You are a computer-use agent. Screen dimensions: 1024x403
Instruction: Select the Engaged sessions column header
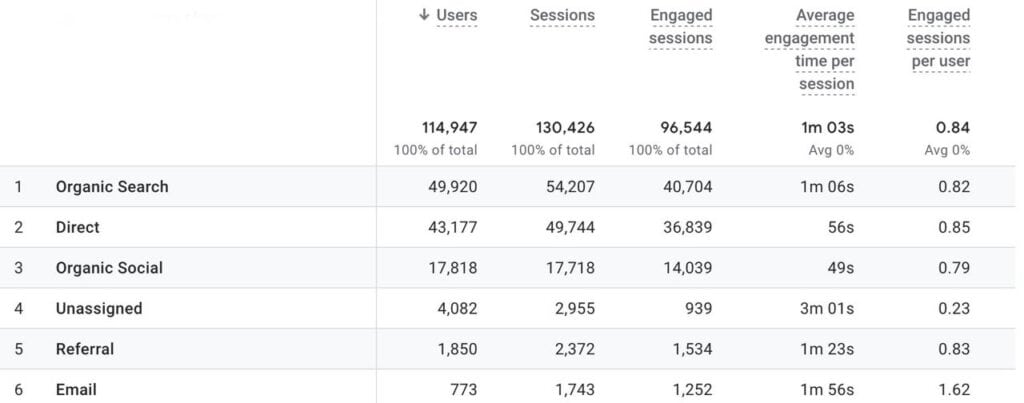click(x=680, y=27)
